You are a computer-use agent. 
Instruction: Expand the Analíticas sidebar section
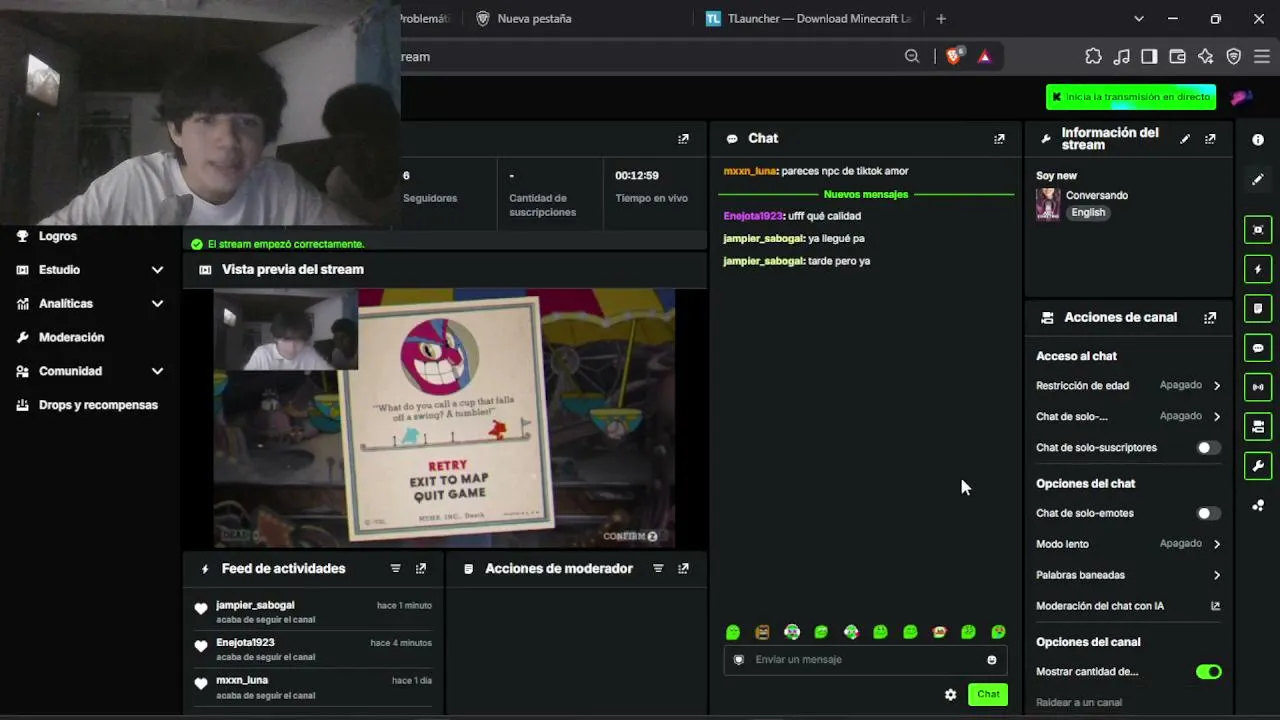(x=157, y=304)
